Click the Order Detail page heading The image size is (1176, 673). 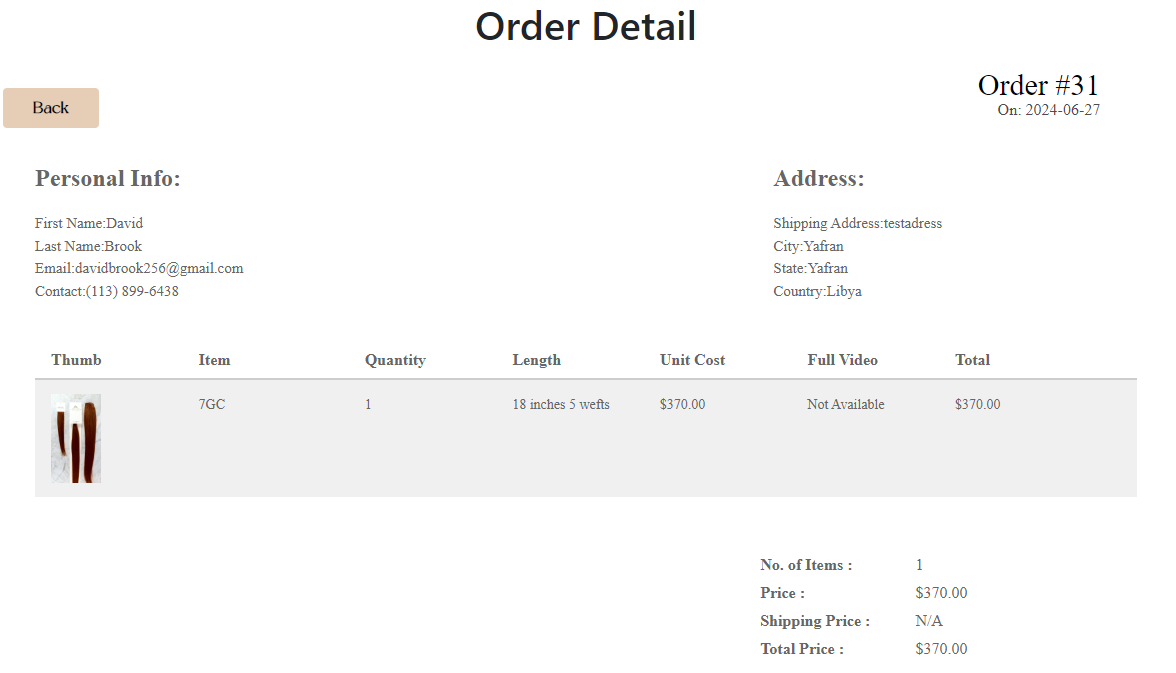[x=586, y=26]
